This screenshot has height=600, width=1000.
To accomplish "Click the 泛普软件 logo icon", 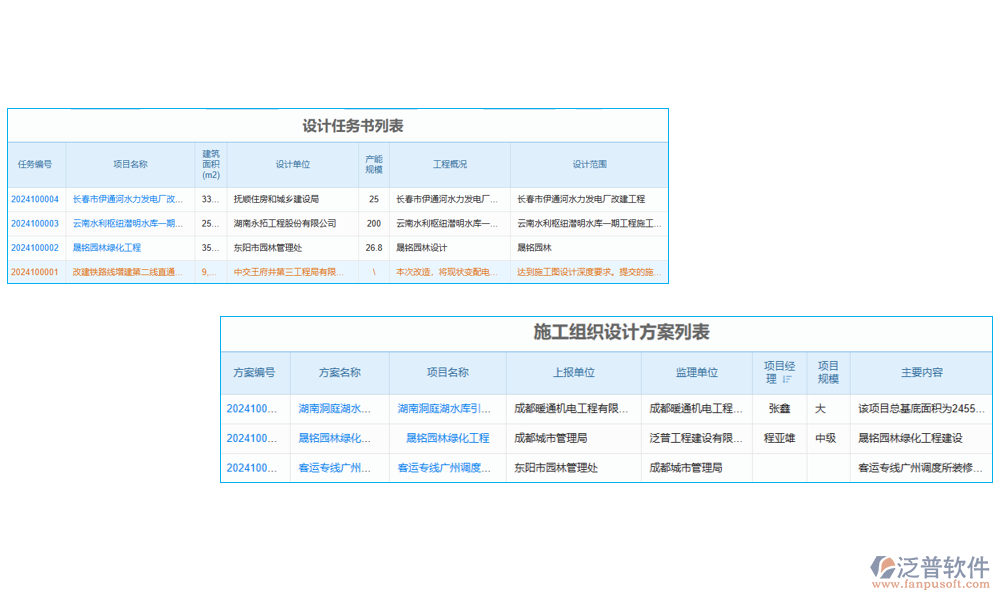I will click(883, 567).
